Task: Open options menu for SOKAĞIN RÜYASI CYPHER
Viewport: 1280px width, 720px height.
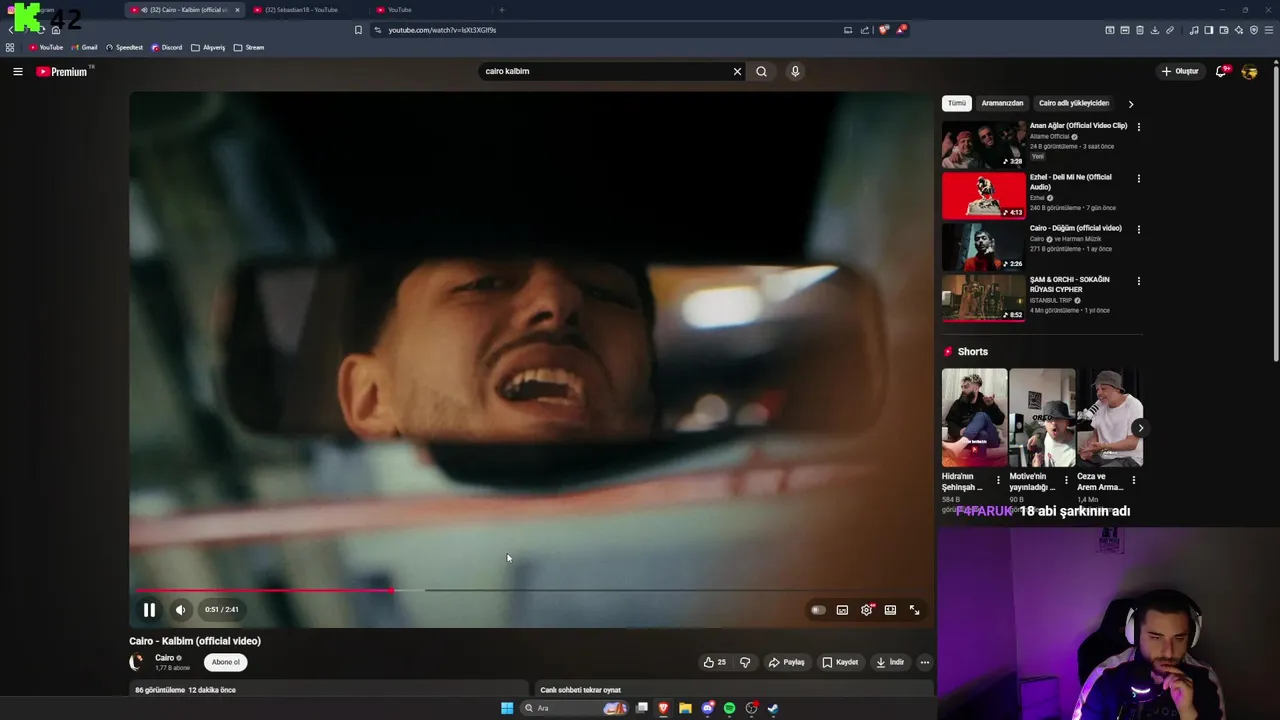Action: point(1138,281)
